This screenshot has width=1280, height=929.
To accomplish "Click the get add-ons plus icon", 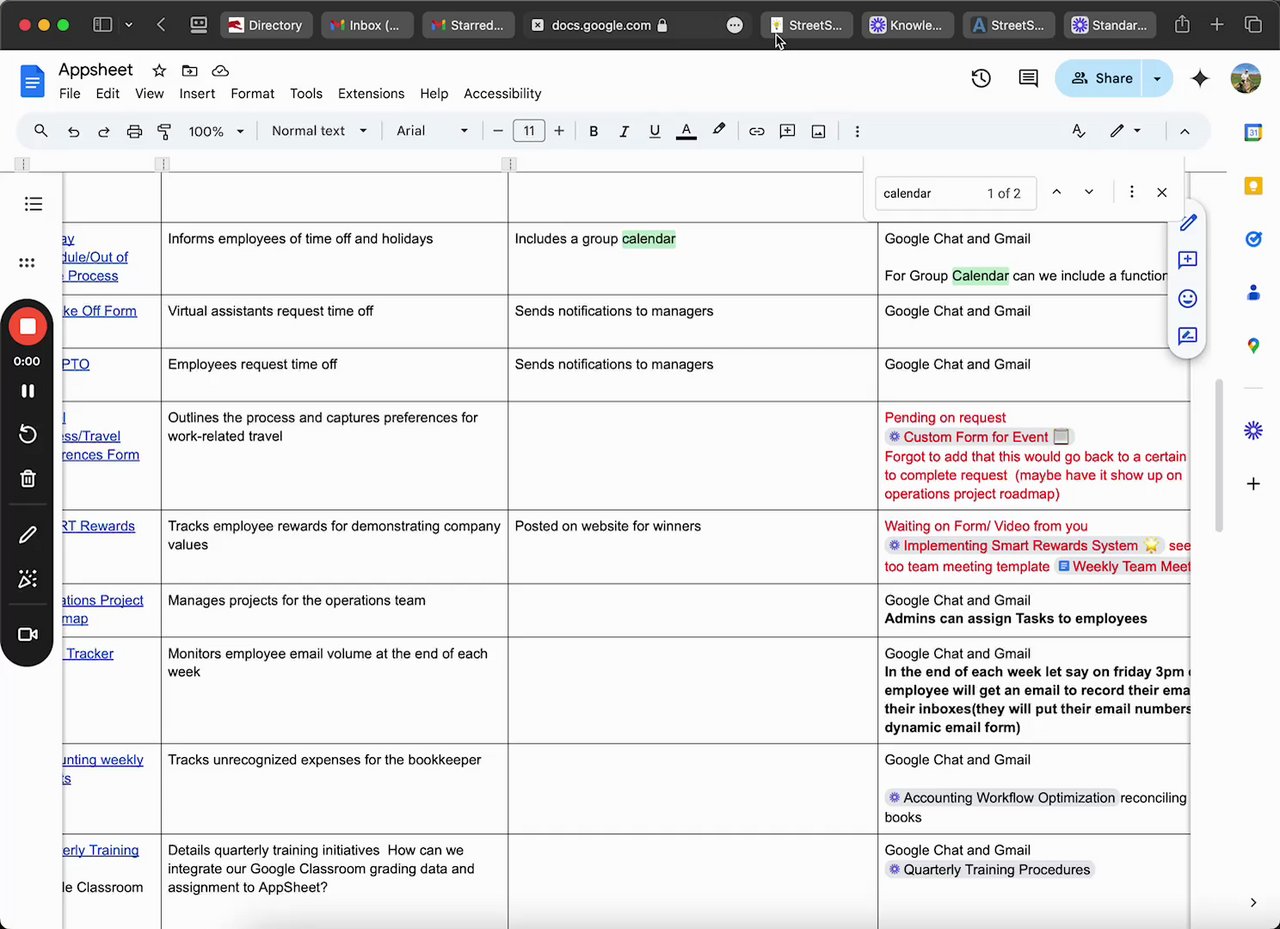I will (1253, 484).
